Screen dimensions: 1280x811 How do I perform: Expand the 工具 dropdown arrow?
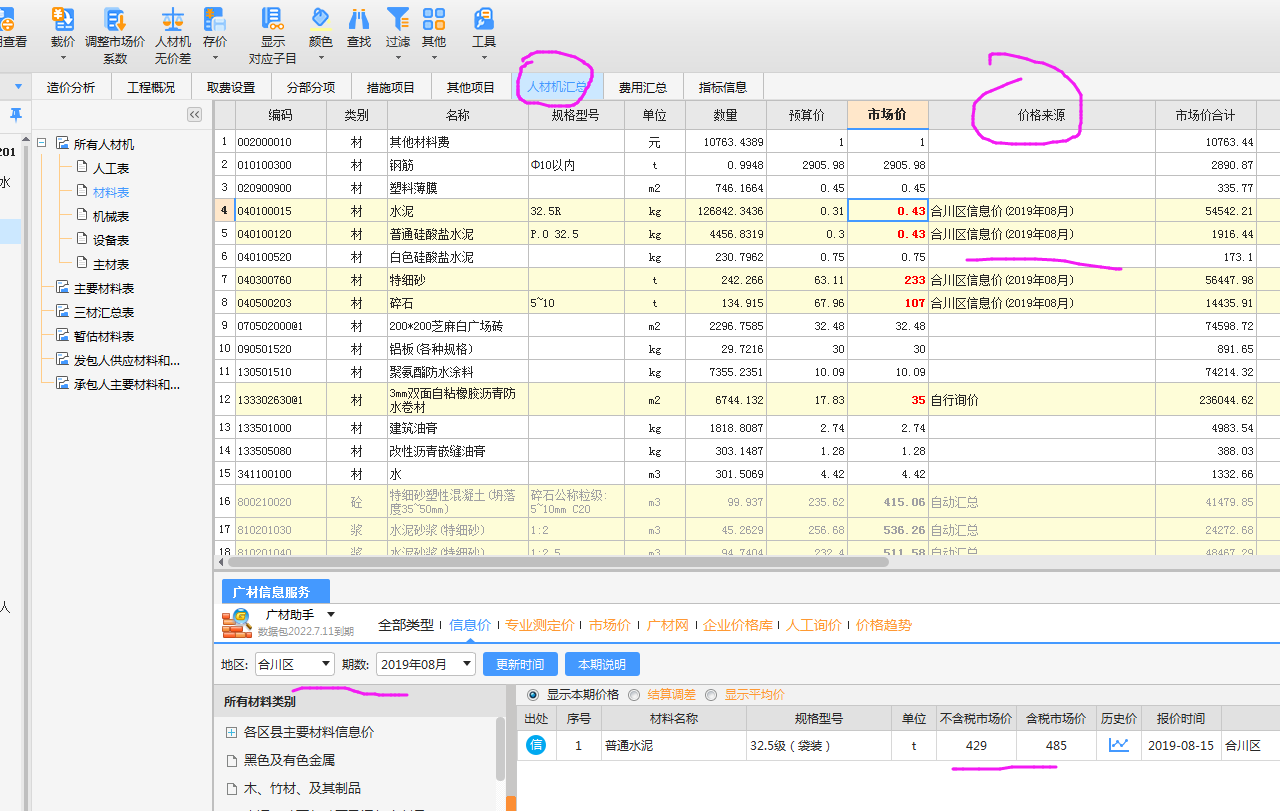[484, 58]
